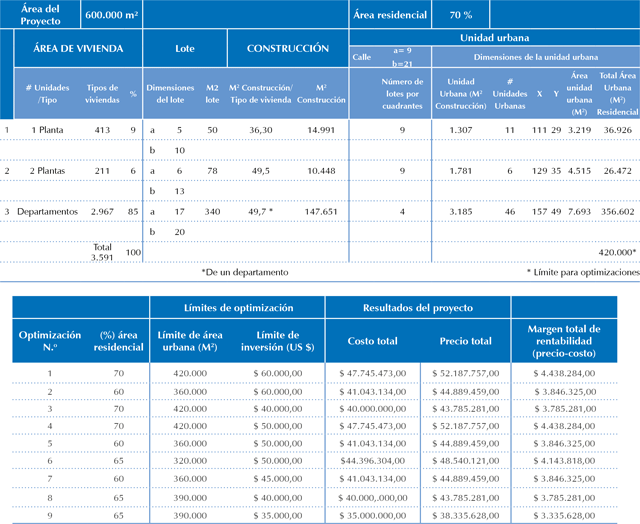Select the '2 Plantas' row label
The width and height of the screenshot is (640, 524).
[x=47, y=171]
